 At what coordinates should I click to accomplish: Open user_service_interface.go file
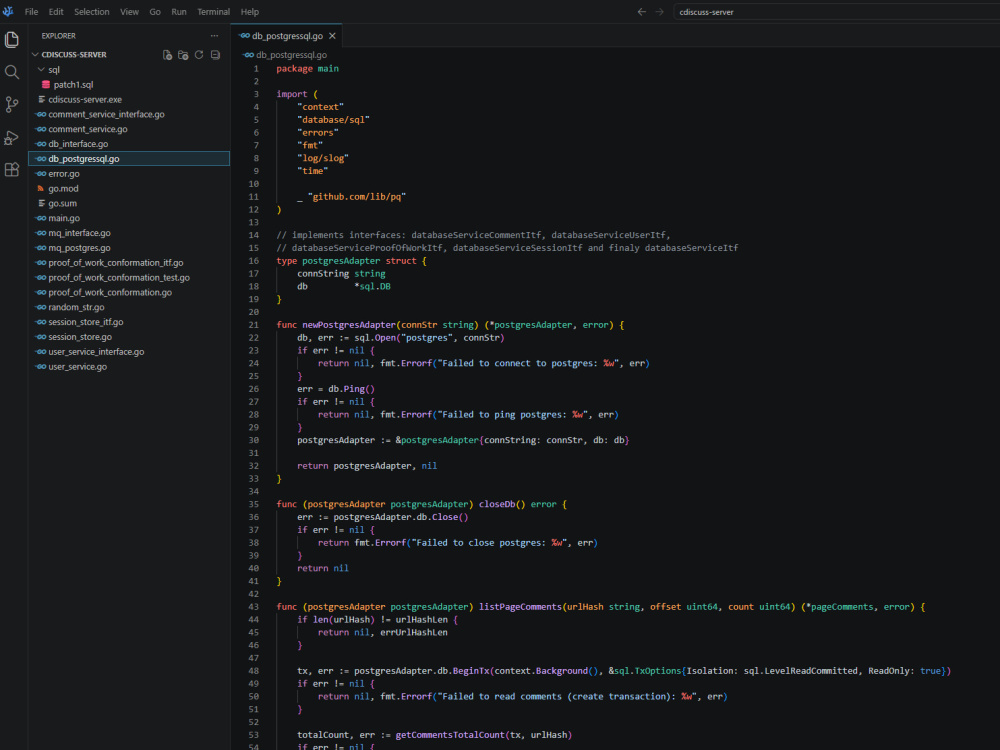pyautogui.click(x=96, y=351)
